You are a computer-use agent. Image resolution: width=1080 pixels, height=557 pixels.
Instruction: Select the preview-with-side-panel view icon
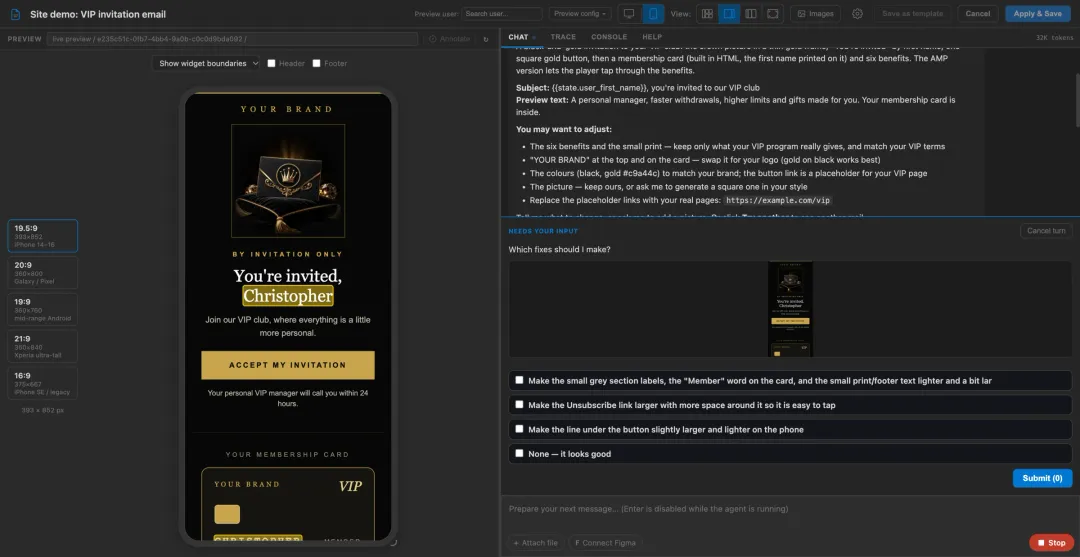[x=729, y=14]
